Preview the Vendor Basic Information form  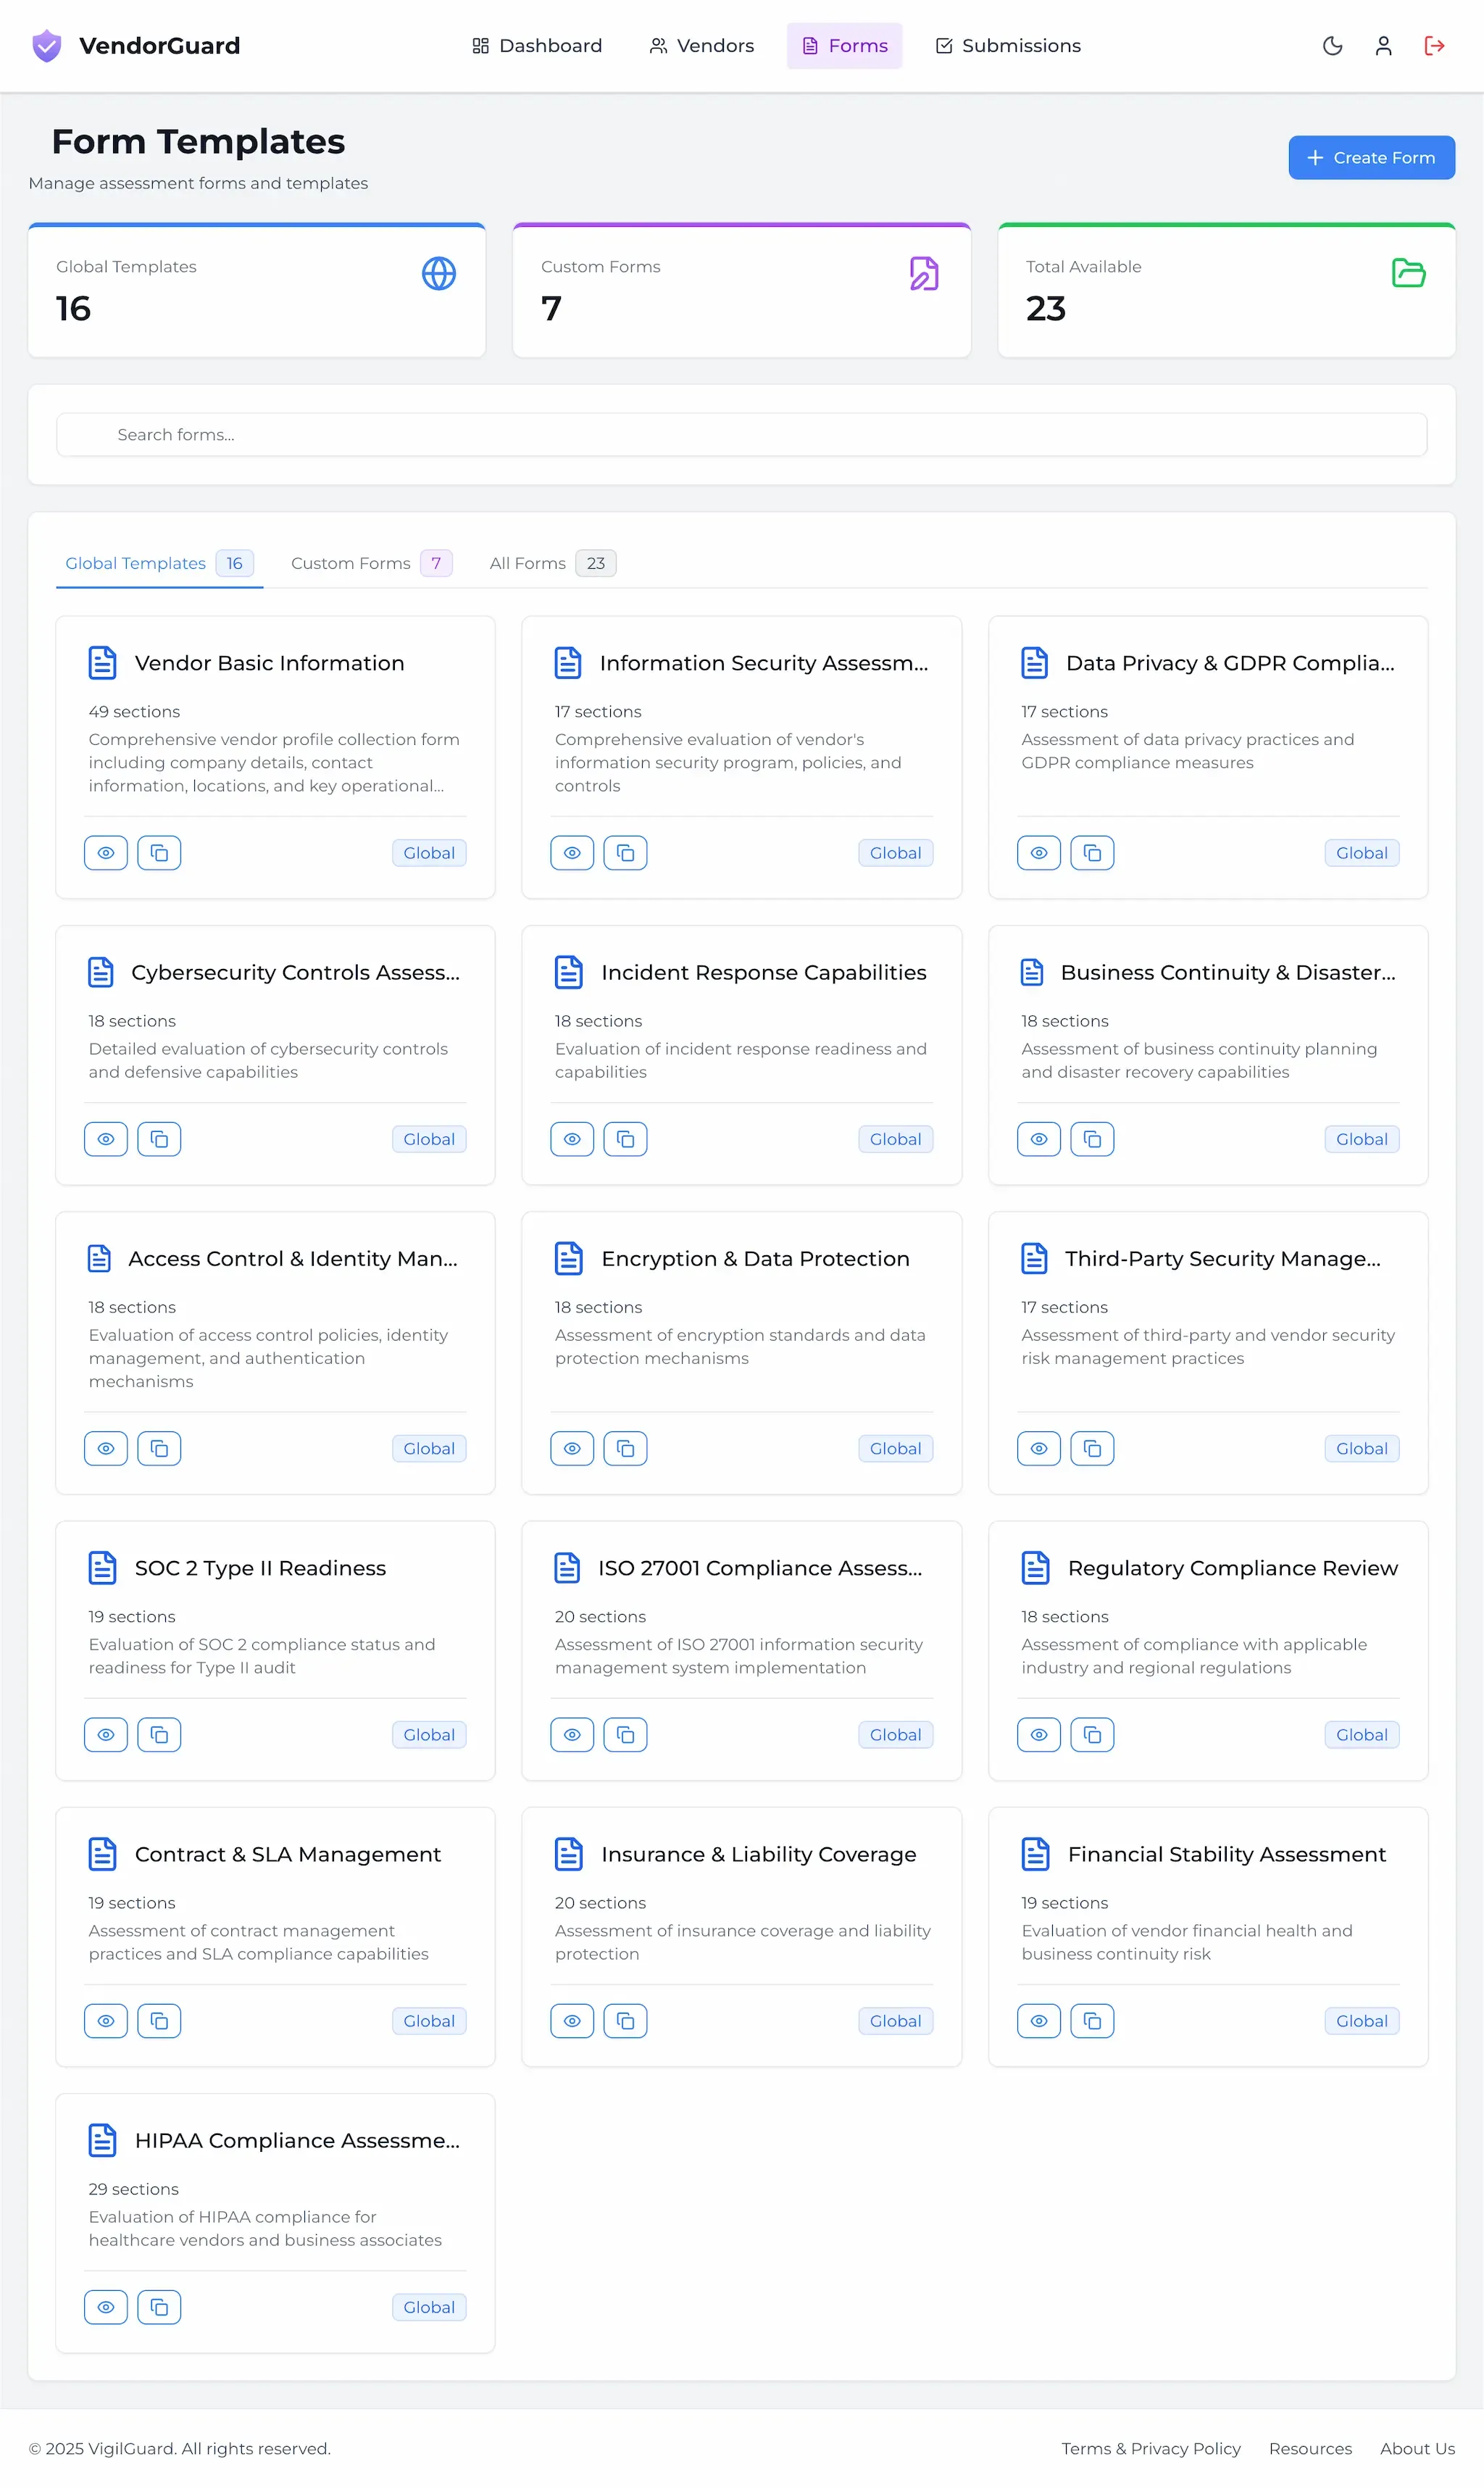point(106,853)
